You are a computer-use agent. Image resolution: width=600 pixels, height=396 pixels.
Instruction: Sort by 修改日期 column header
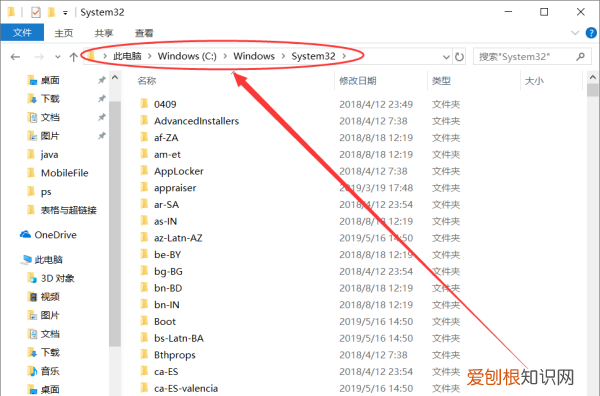[358, 81]
